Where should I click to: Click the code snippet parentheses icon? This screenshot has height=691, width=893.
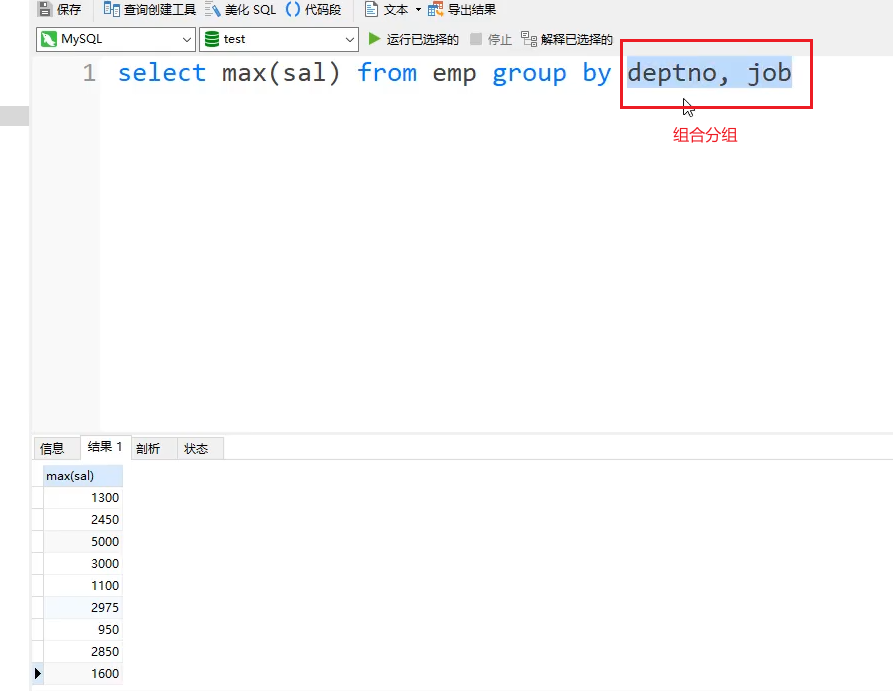click(x=293, y=9)
